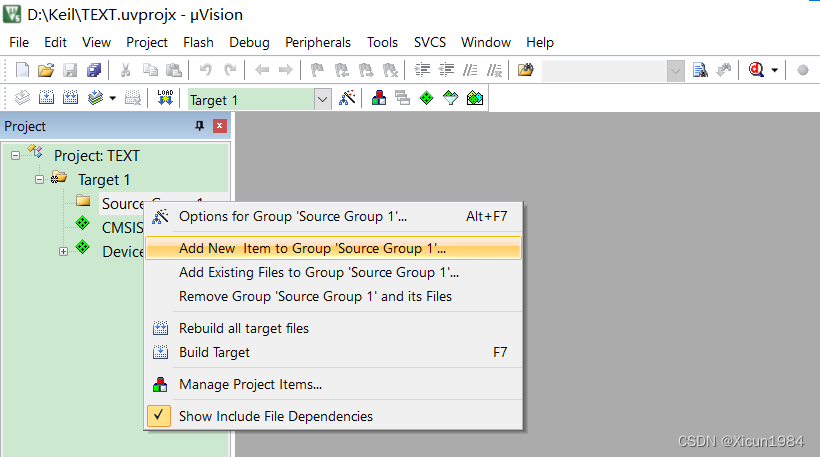Click the Build target toolbar icon
This screenshot has height=457, width=820.
(x=47, y=98)
